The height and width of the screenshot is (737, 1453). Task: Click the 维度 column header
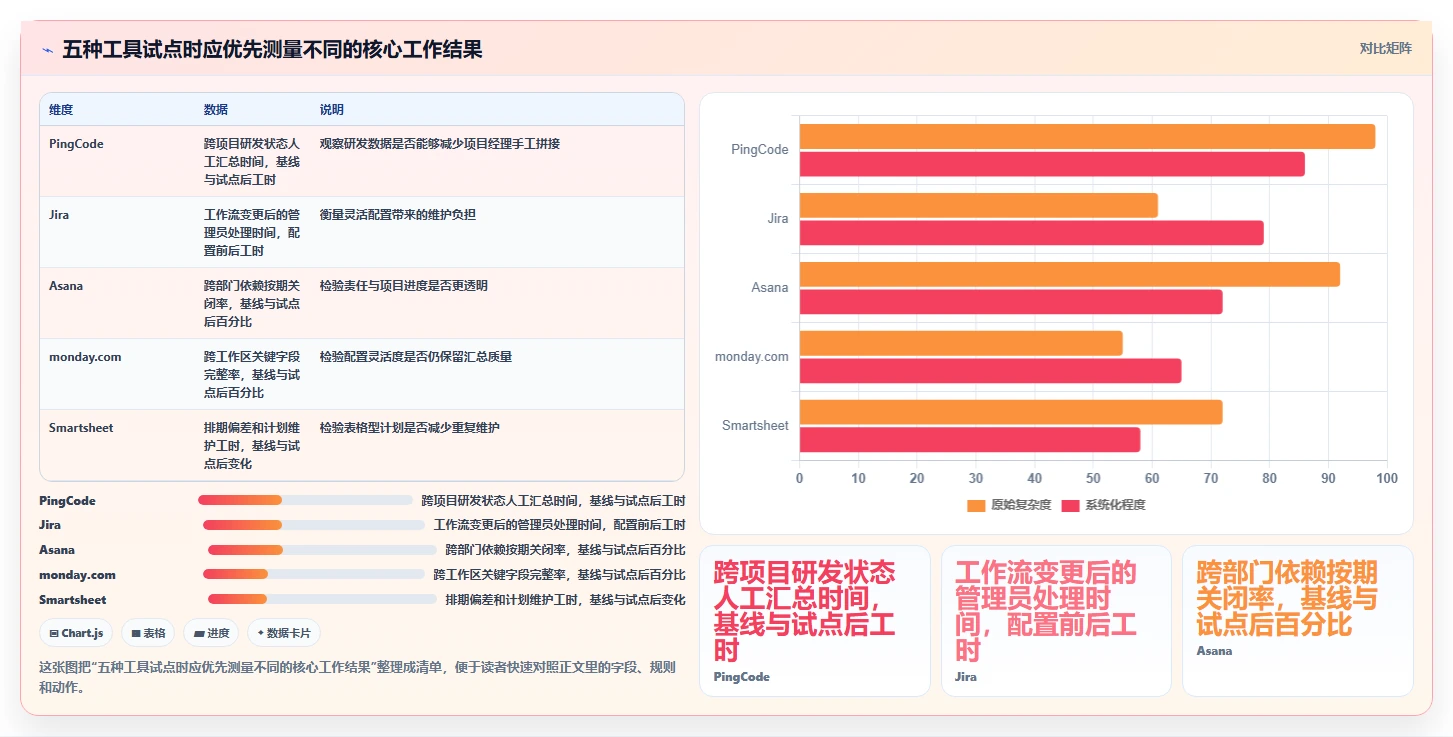(61, 109)
